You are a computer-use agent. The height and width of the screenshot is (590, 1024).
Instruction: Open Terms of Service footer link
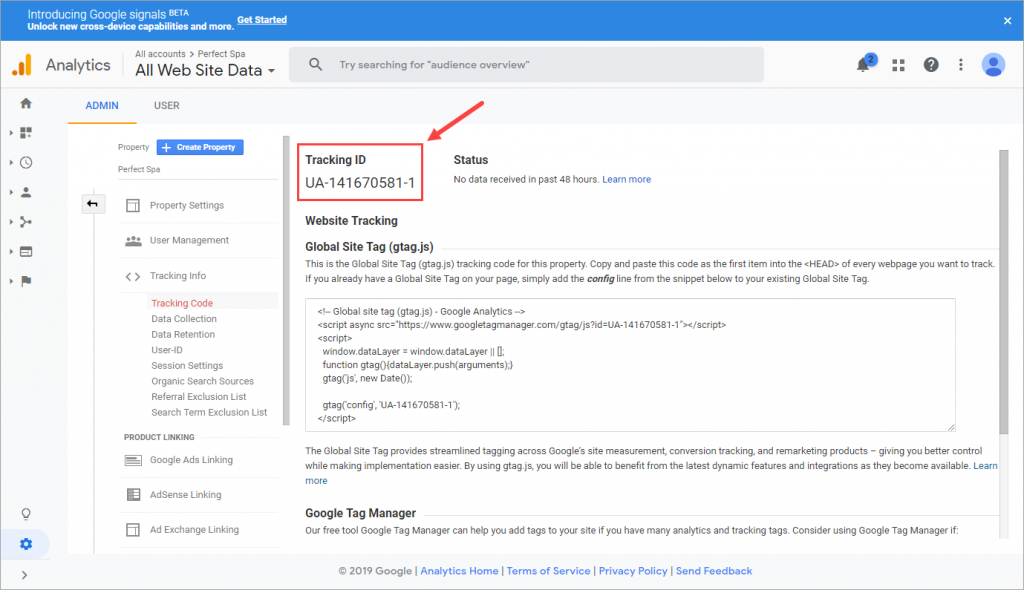[548, 571]
